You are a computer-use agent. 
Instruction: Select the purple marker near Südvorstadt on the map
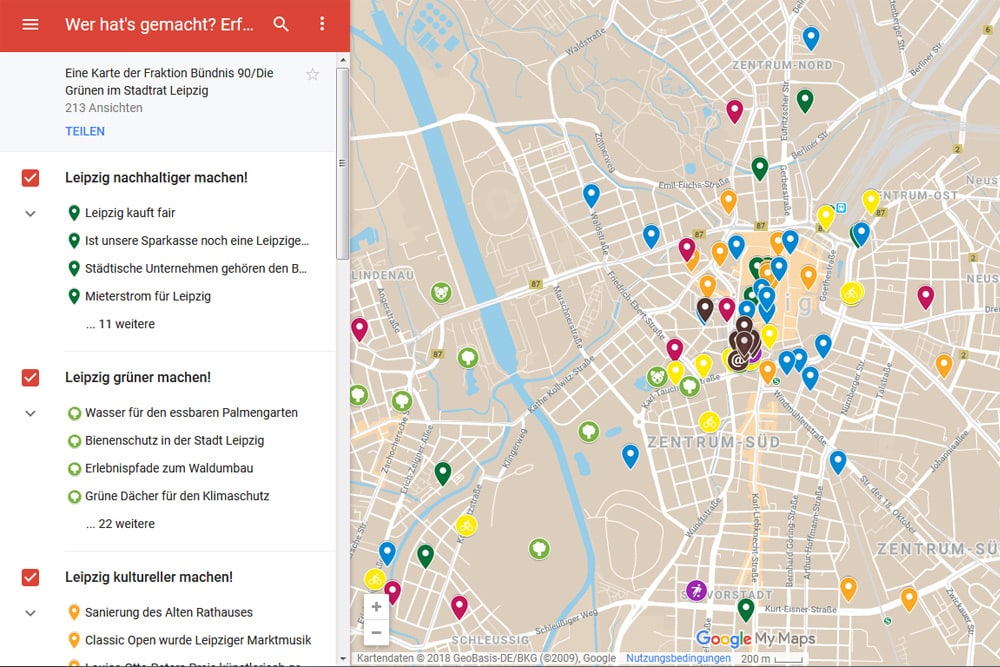click(694, 590)
